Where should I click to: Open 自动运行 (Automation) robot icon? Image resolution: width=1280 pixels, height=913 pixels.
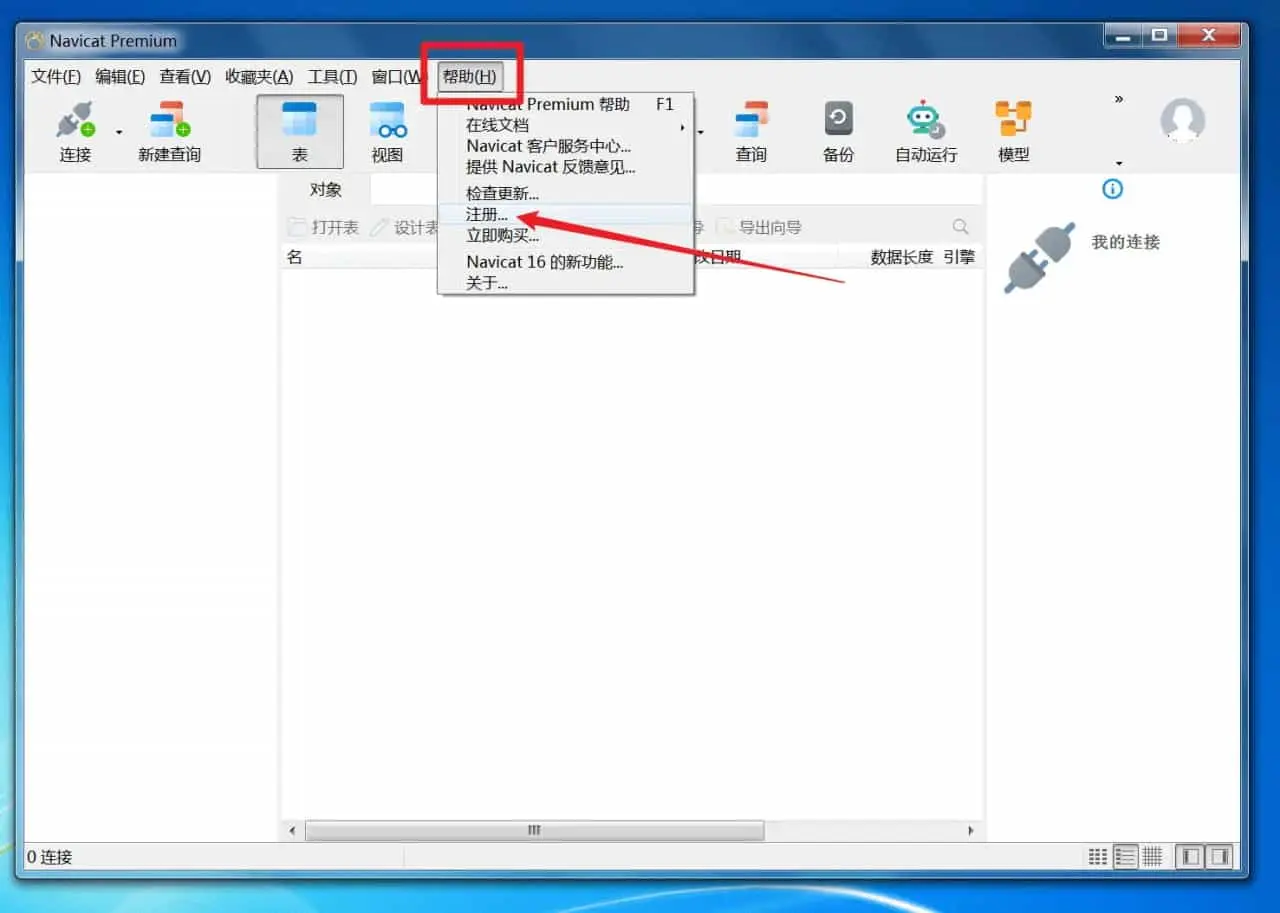[925, 120]
